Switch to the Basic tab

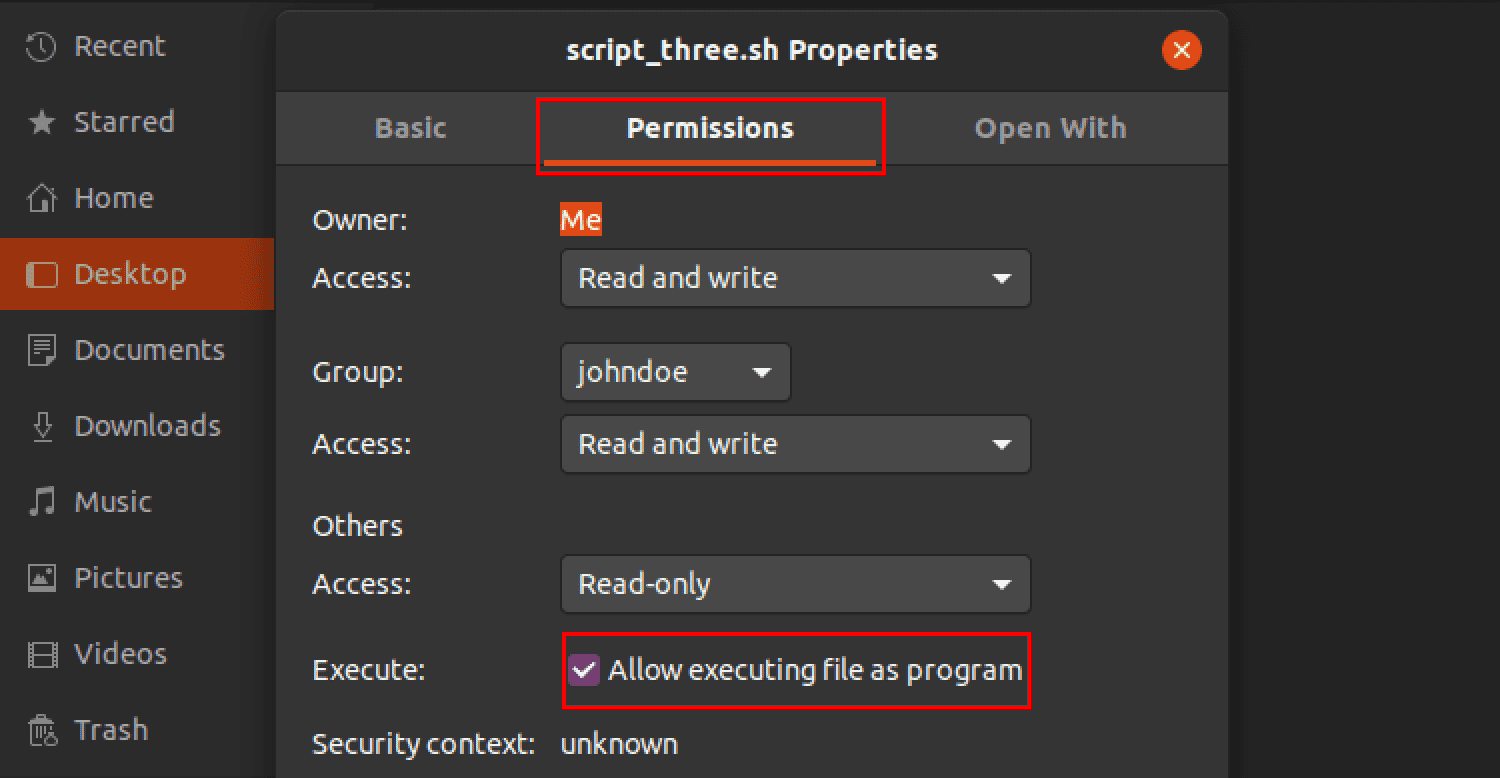410,128
